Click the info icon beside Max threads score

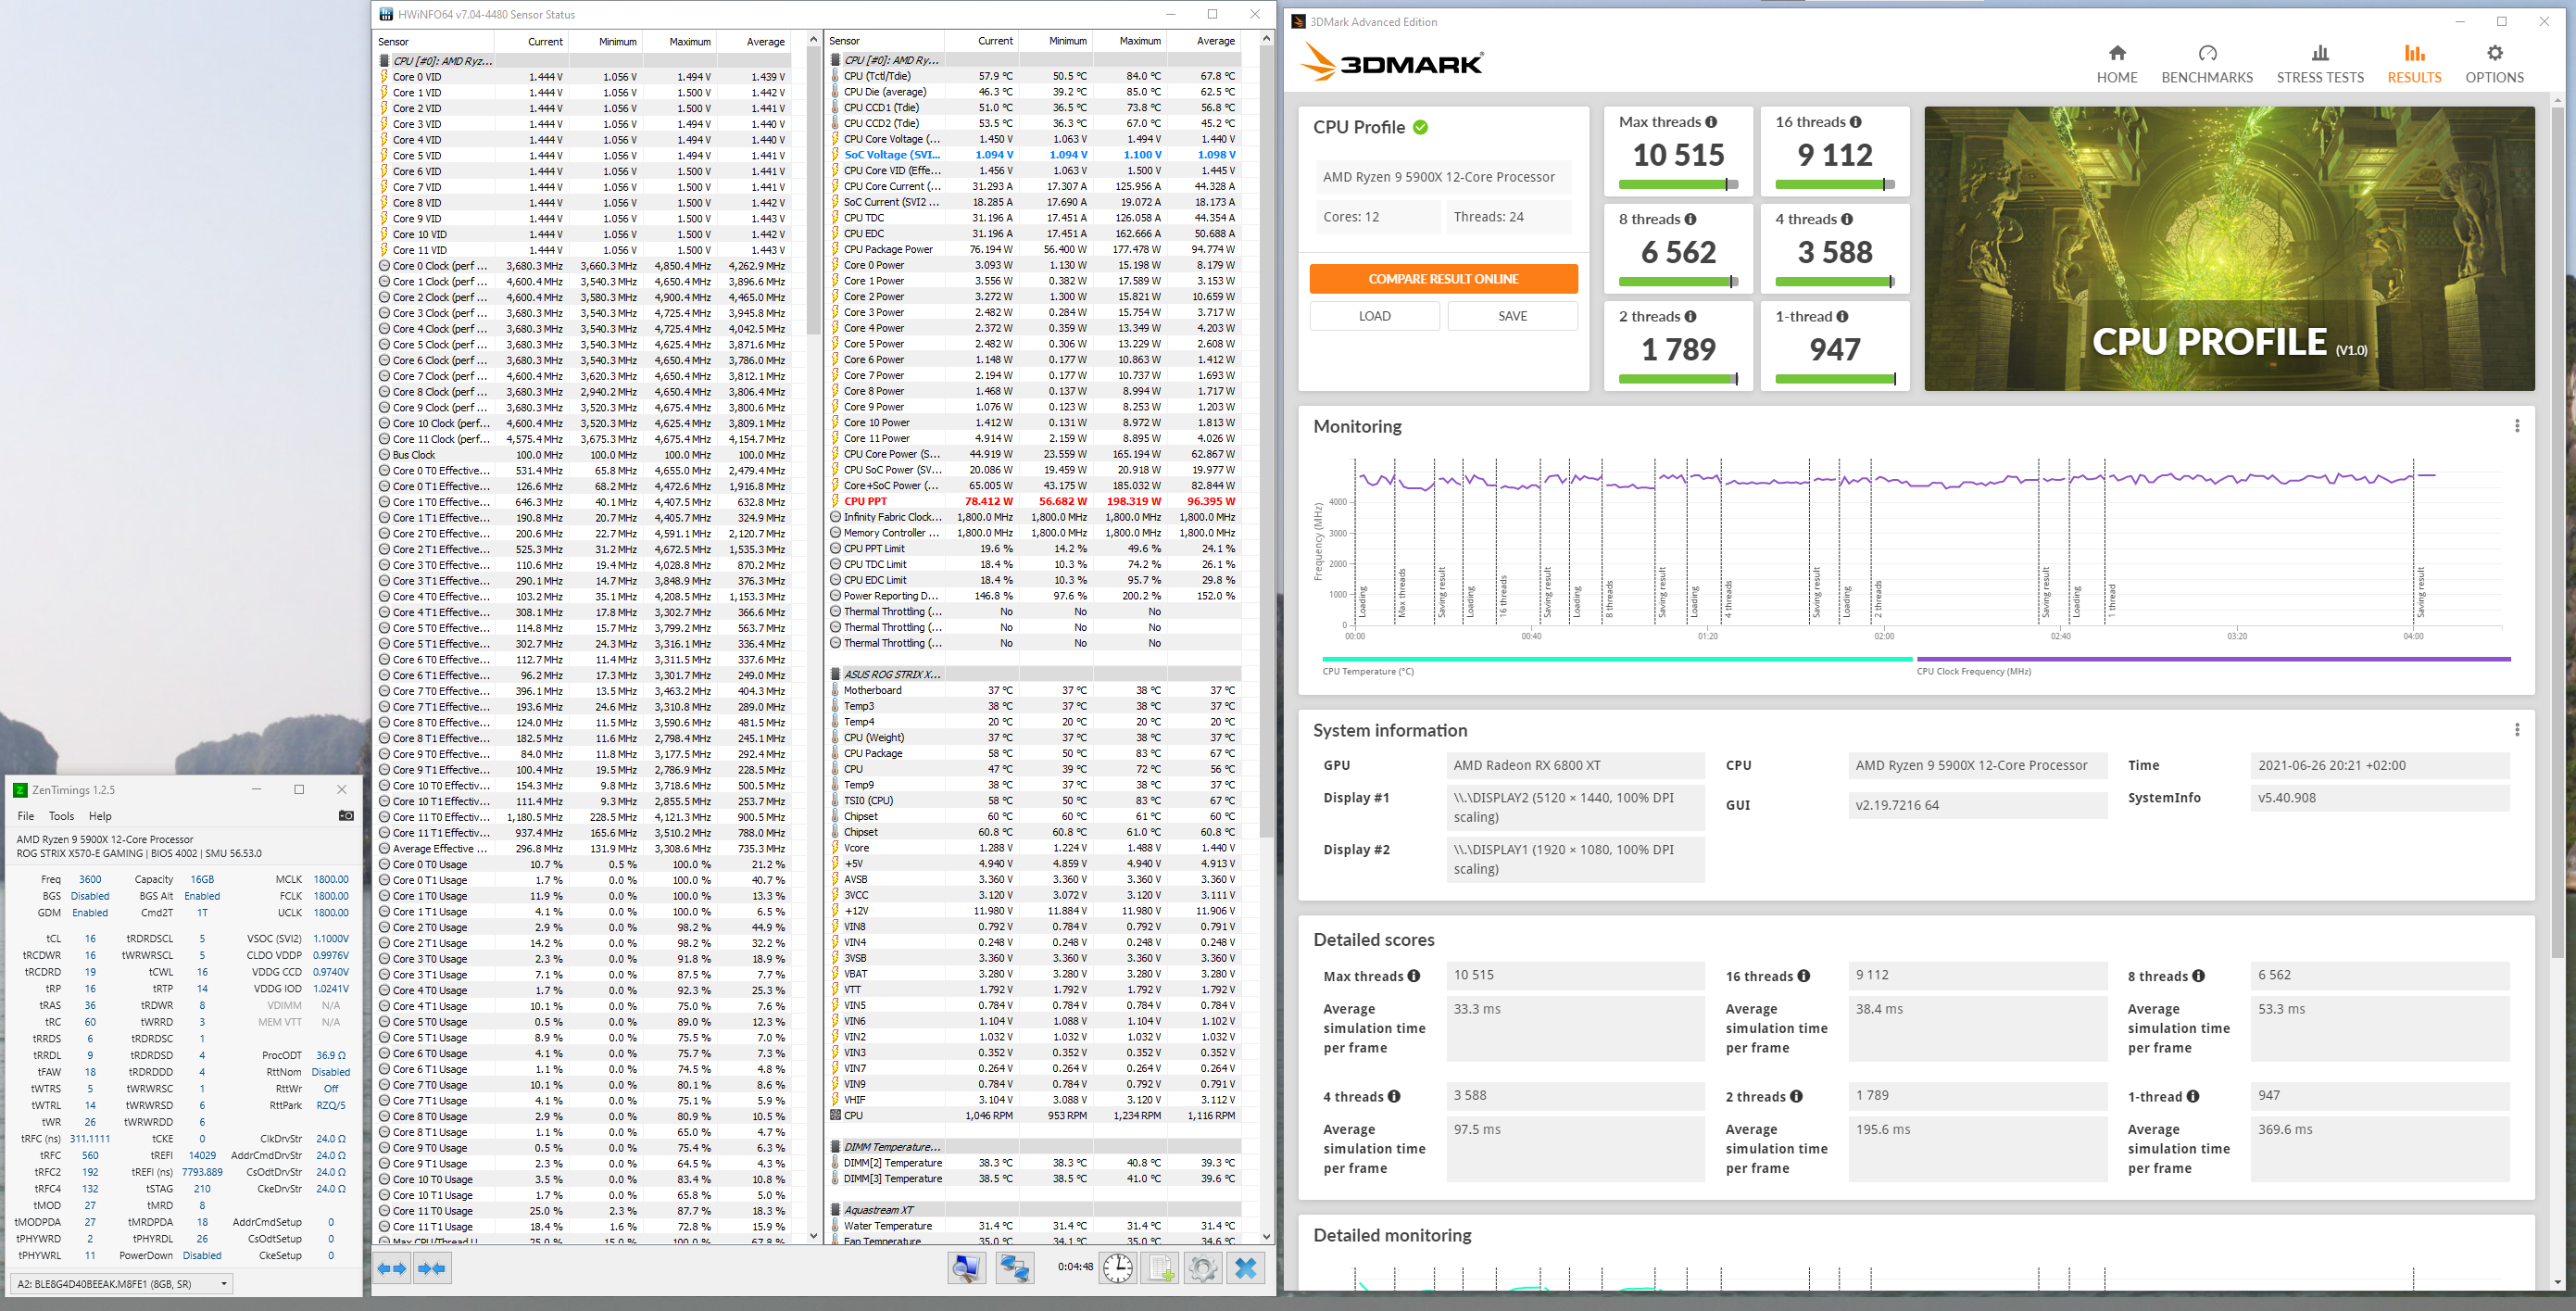(x=1711, y=122)
